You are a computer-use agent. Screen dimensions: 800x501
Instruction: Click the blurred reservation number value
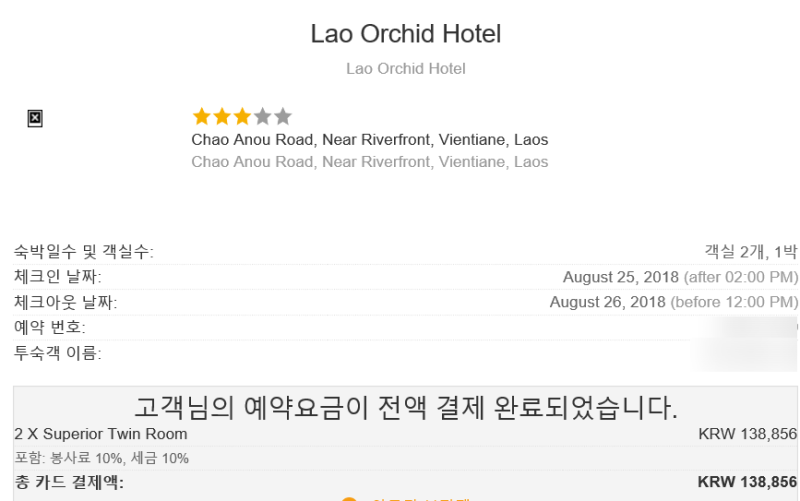coord(750,327)
